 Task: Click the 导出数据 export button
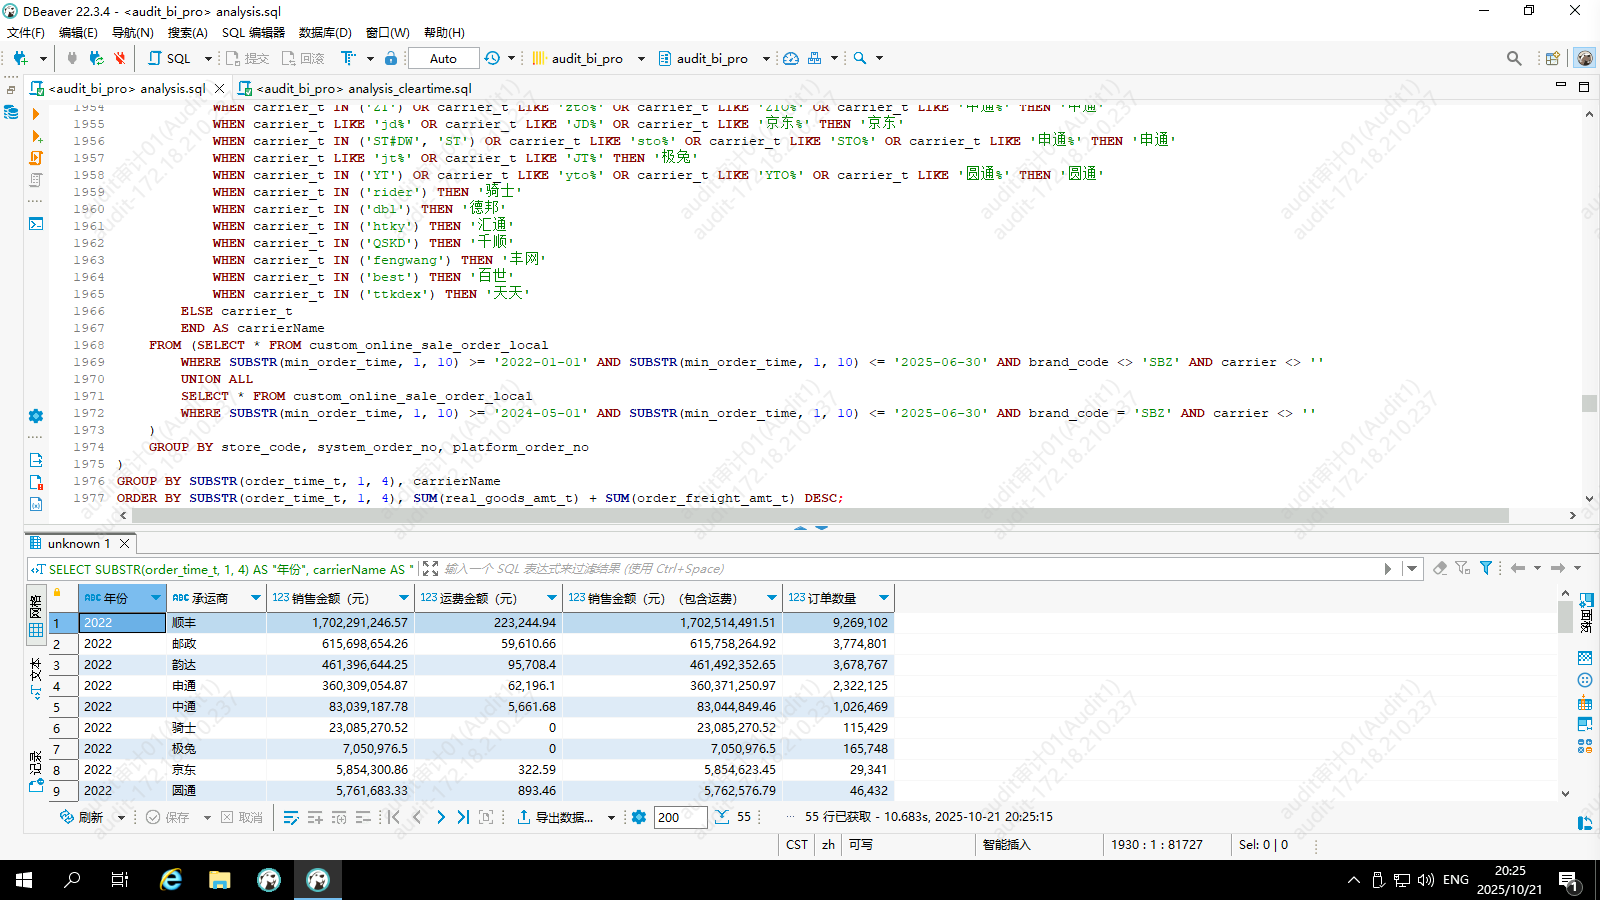[x=556, y=817]
